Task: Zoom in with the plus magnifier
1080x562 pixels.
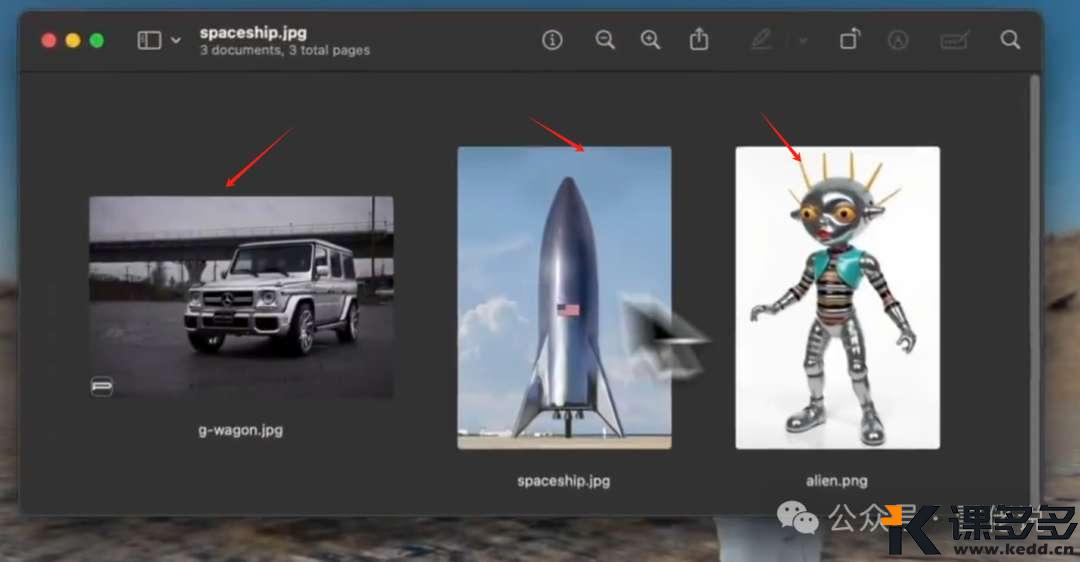Action: (x=651, y=39)
